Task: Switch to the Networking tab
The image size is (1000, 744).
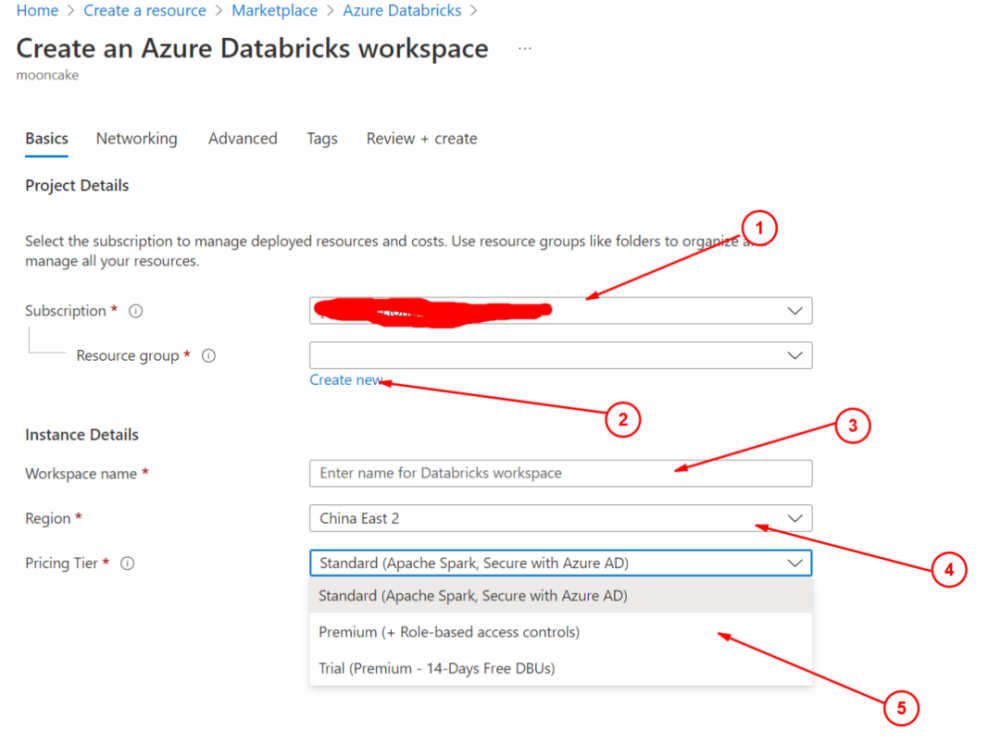Action: [136, 138]
